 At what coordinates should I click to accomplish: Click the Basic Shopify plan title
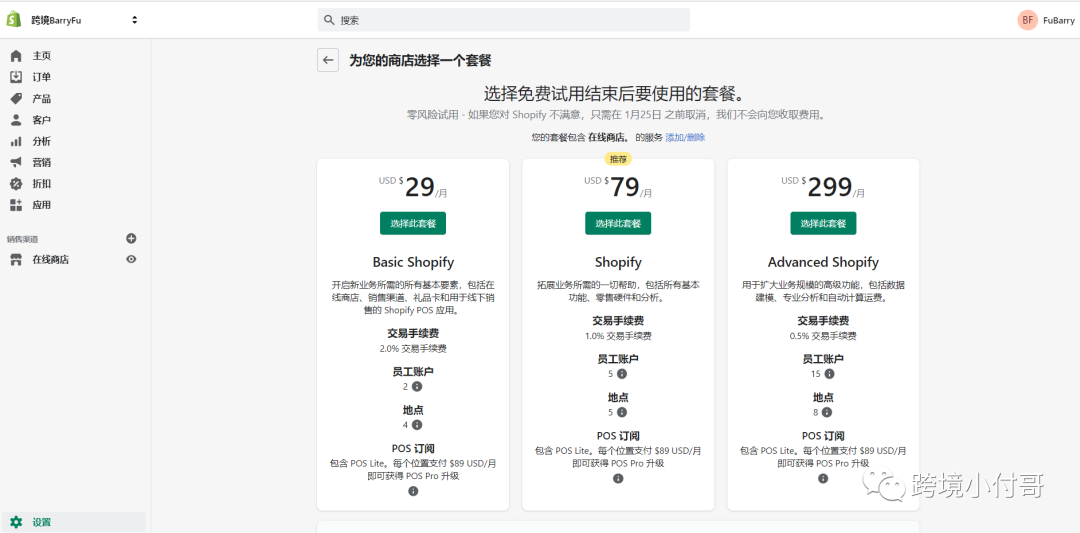413,262
